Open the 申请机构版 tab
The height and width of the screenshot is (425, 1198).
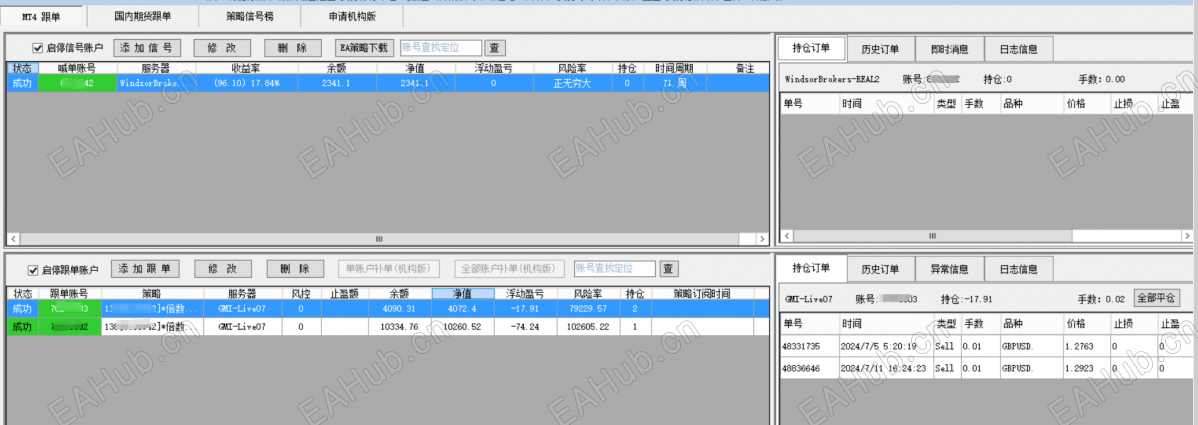tap(351, 15)
